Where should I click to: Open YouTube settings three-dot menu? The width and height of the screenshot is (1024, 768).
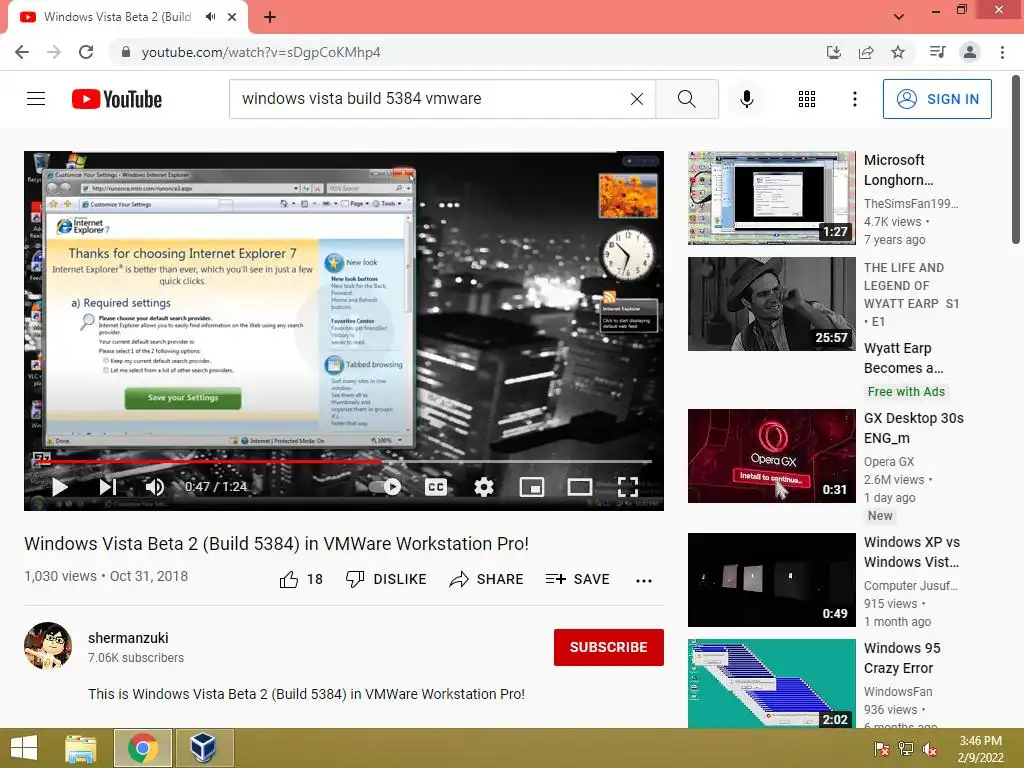pyautogui.click(x=854, y=99)
